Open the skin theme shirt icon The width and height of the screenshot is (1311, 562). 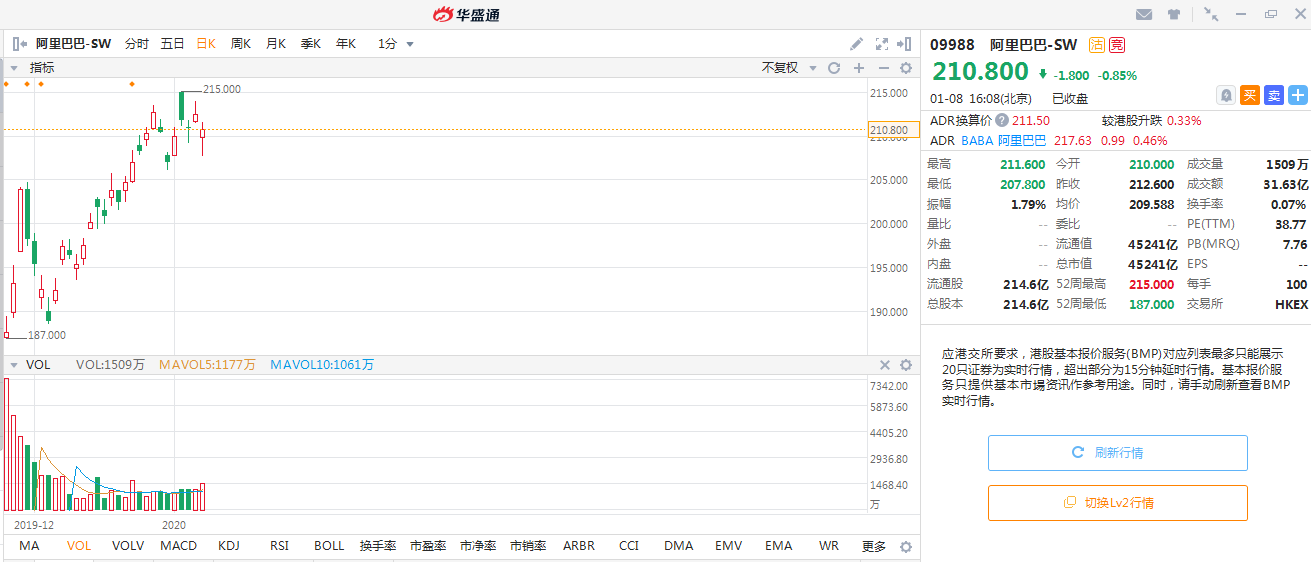pyautogui.click(x=1174, y=14)
